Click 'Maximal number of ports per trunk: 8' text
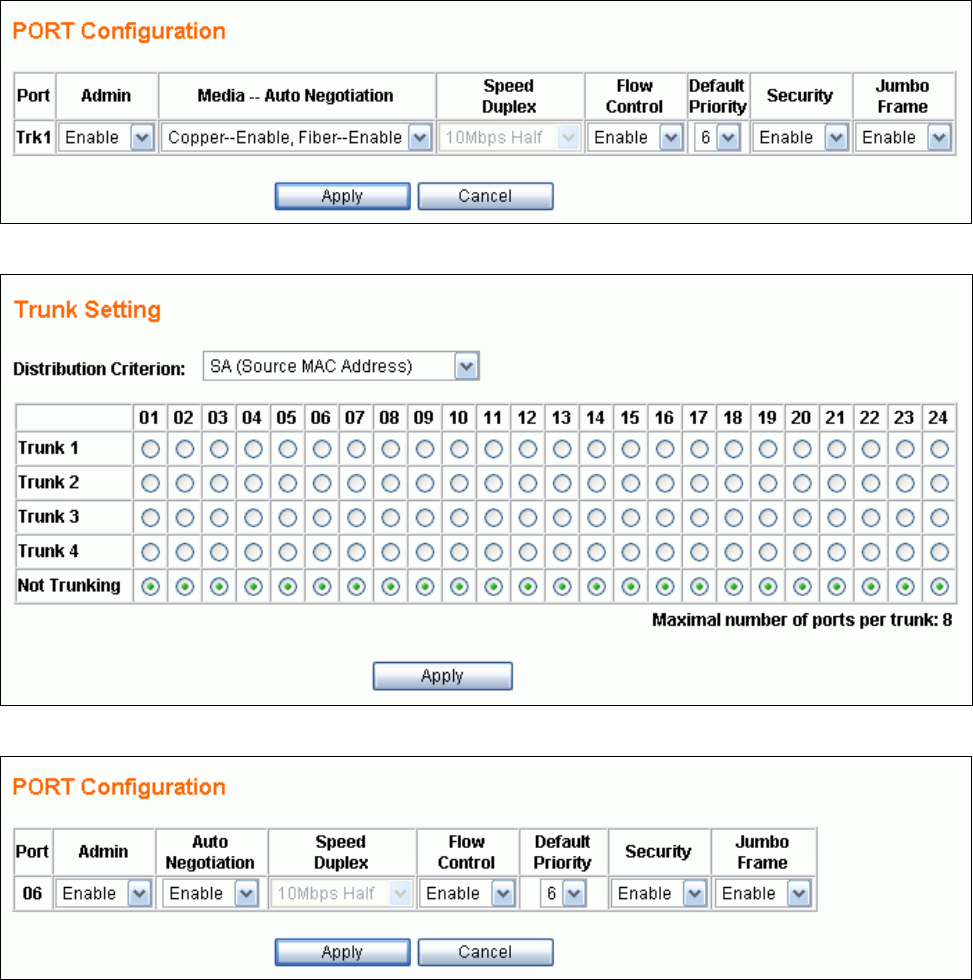Screen dimensions: 973x980 pyautogui.click(x=802, y=620)
